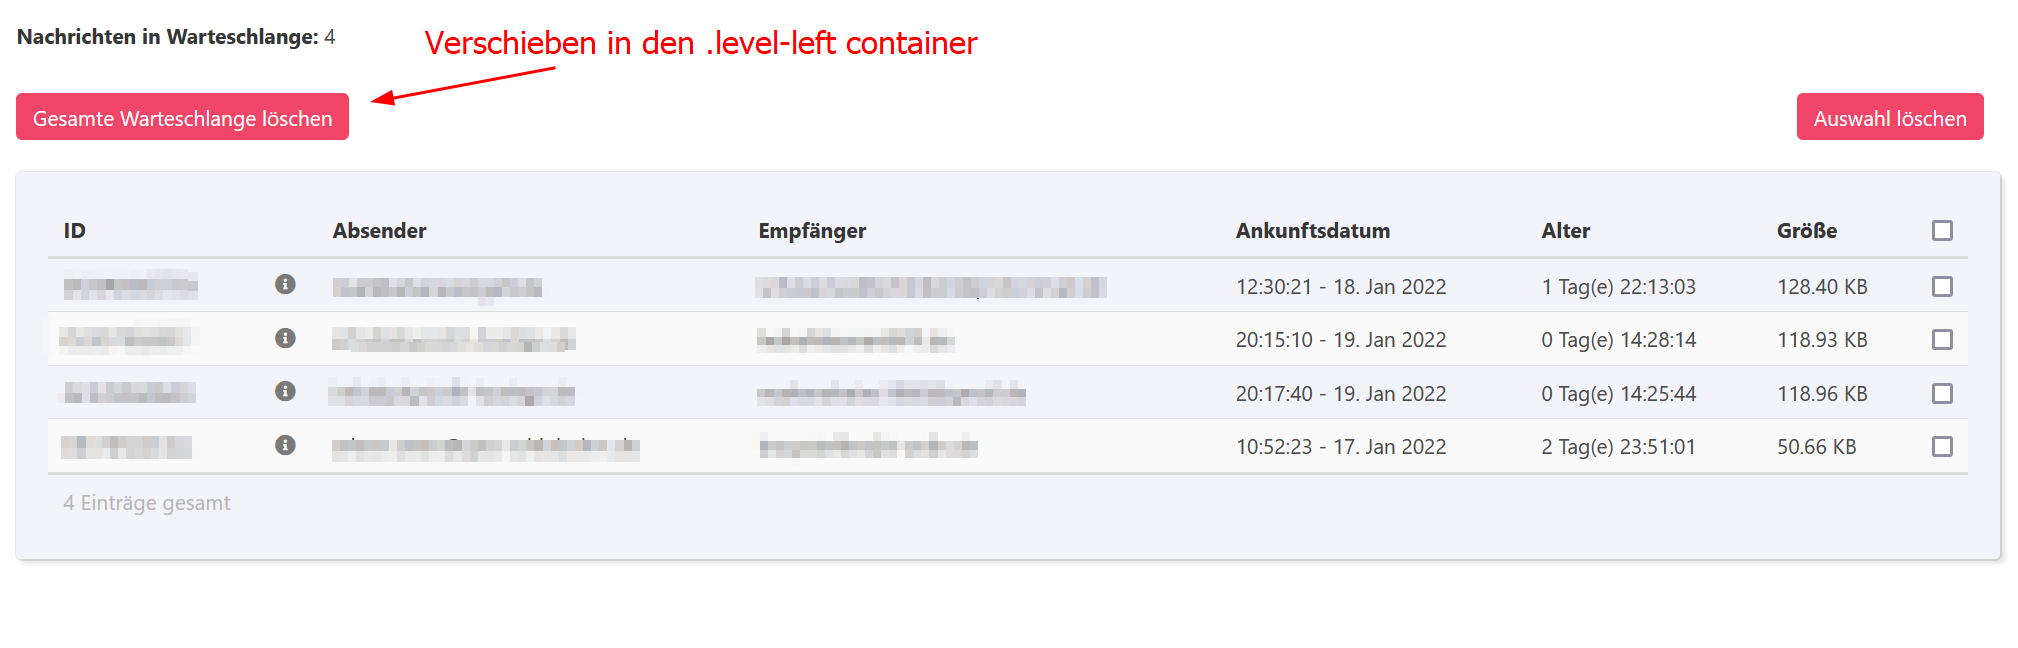
Task: Check the 118.96 KB message row checkbox
Action: 1942,394
